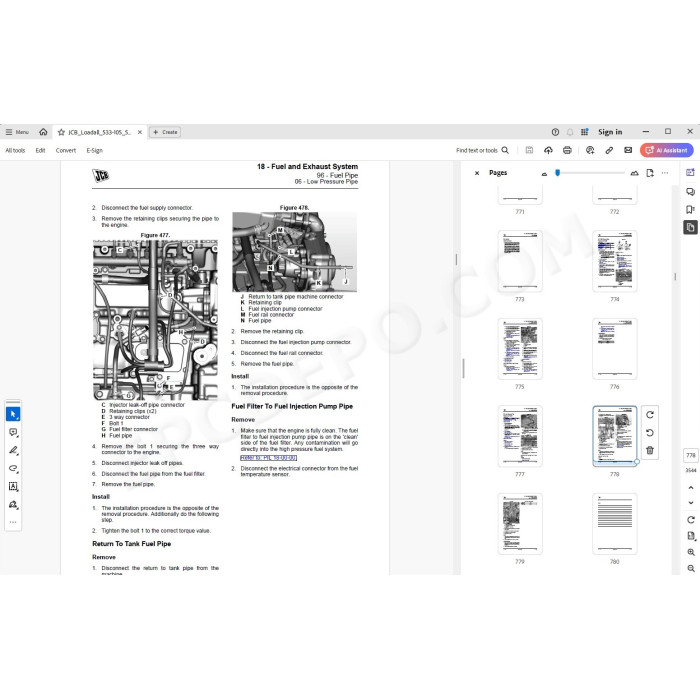
Task: Go to next page down chevron
Action: [691, 503]
